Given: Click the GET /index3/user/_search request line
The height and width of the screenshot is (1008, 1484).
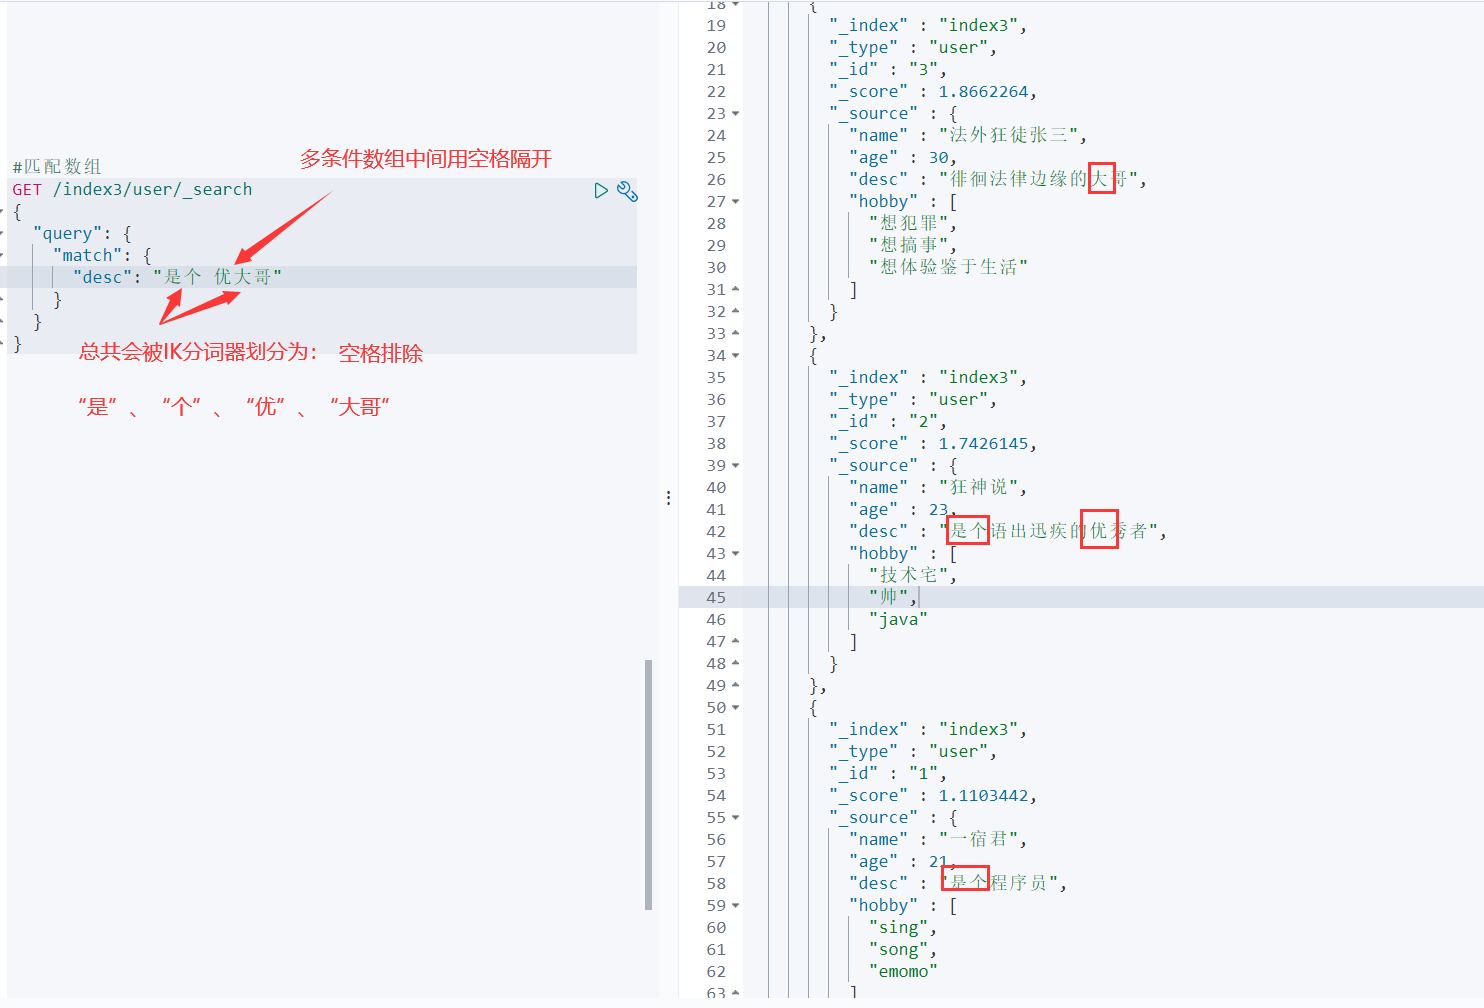Looking at the screenshot, I should pyautogui.click(x=132, y=190).
